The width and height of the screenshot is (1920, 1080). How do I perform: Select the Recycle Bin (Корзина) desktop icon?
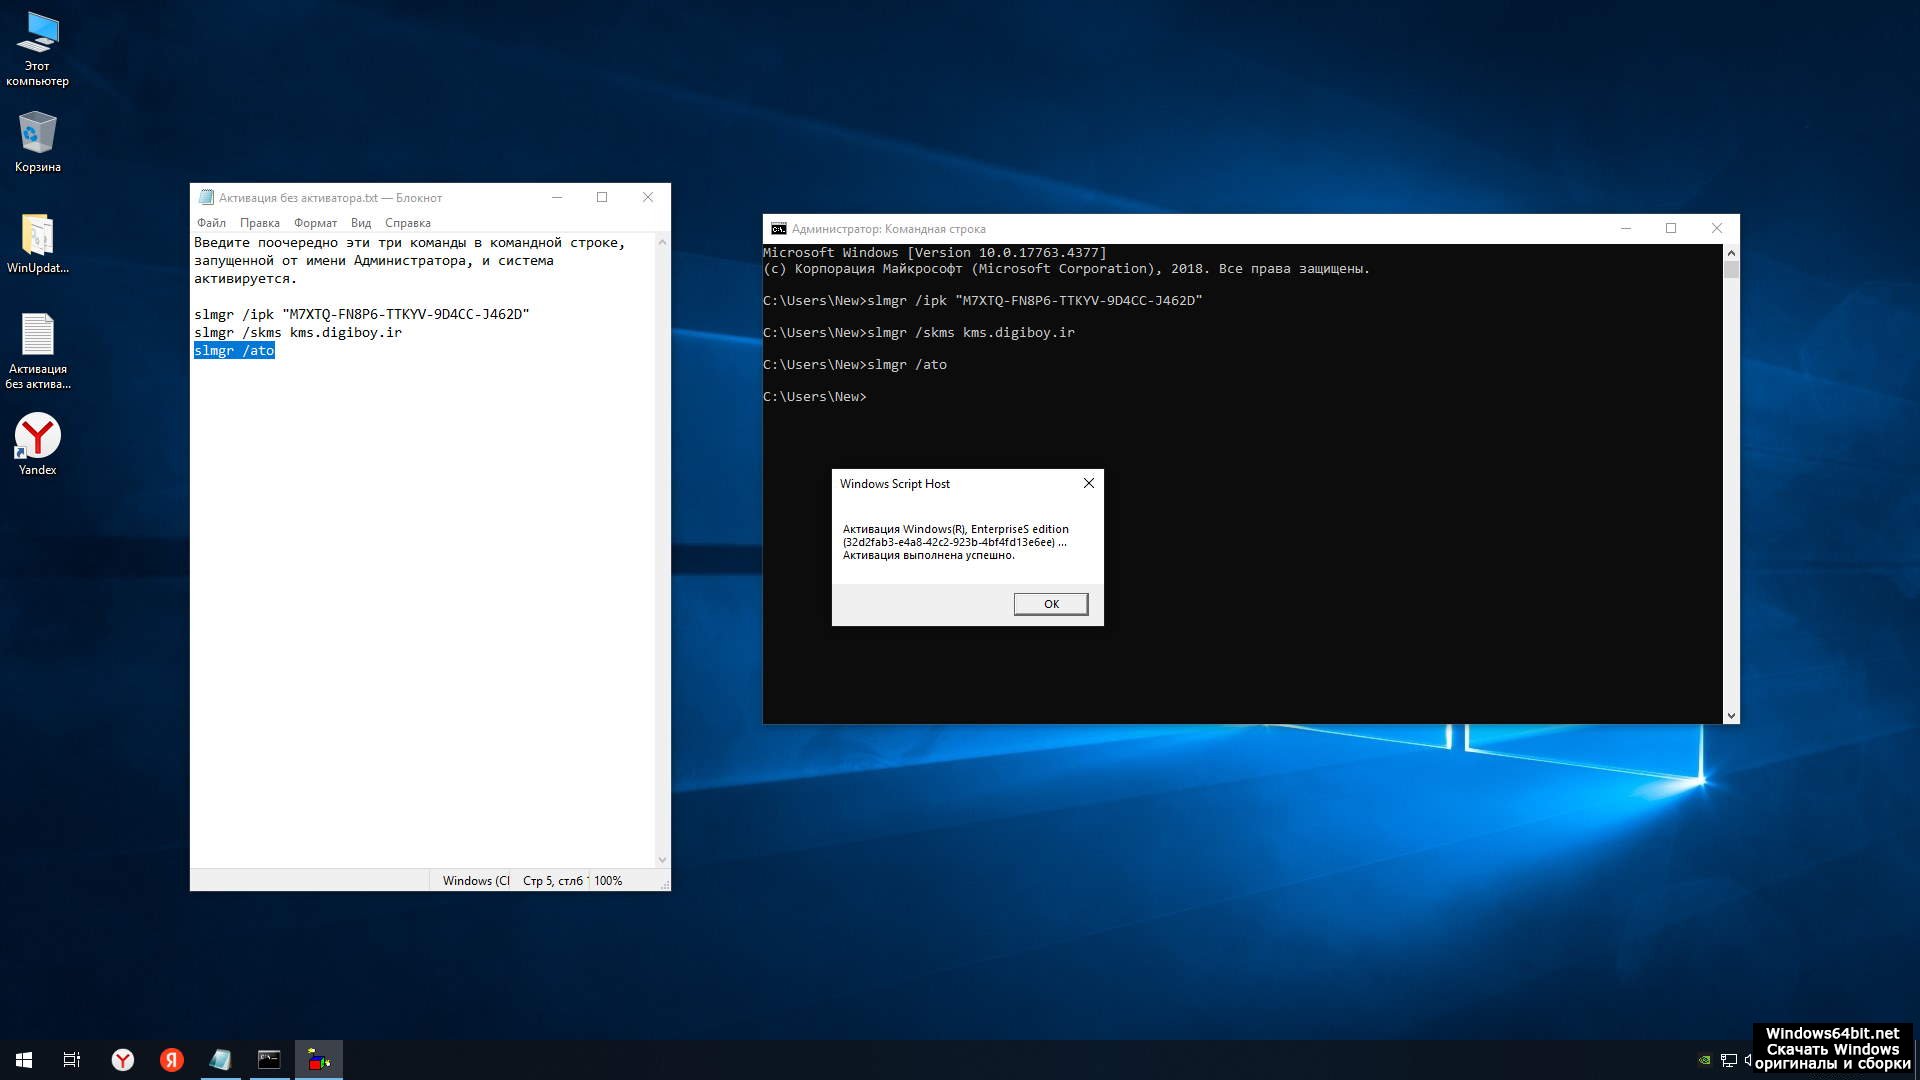tap(37, 141)
